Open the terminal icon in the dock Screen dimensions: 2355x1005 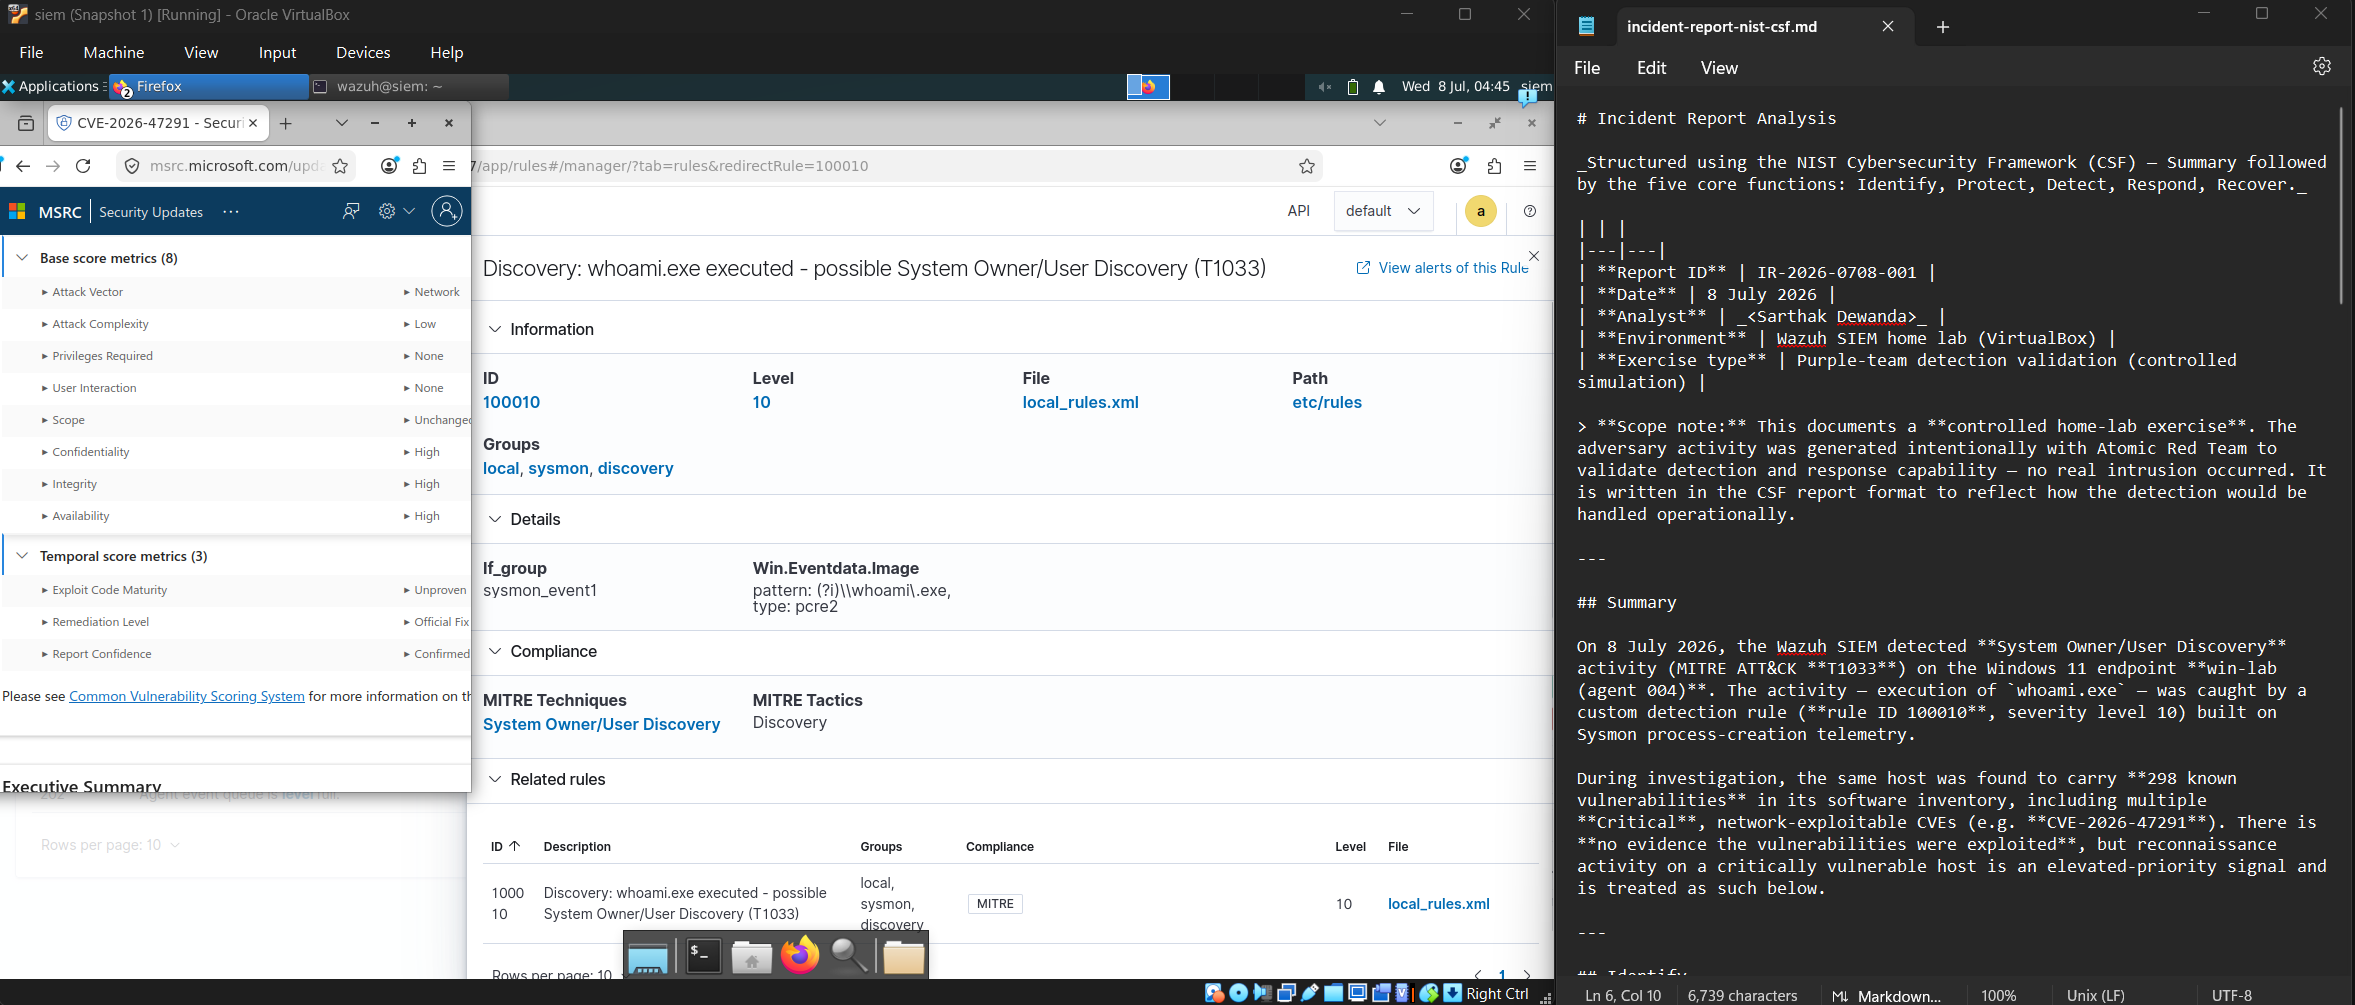704,957
